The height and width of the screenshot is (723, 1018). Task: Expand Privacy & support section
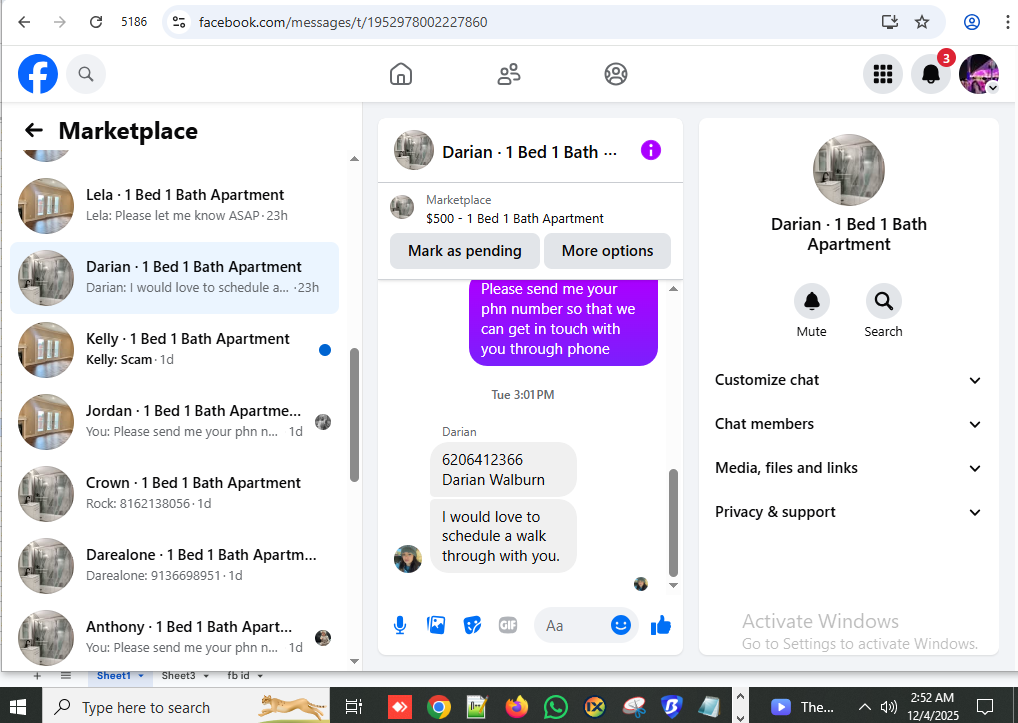848,512
